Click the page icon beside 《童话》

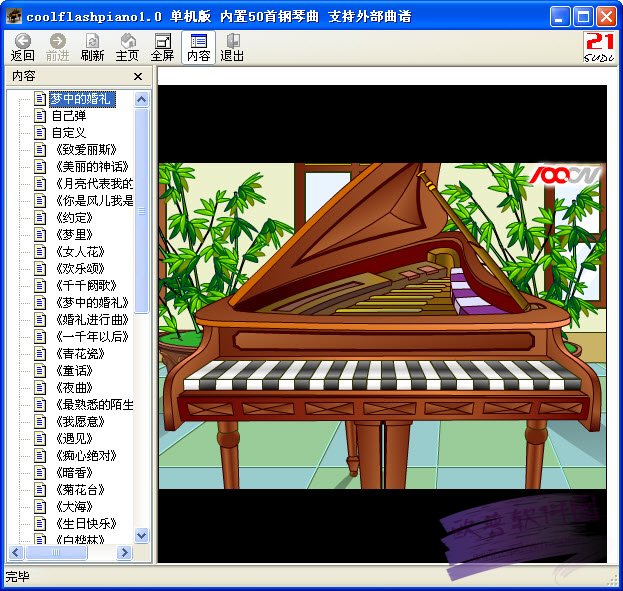[40, 370]
